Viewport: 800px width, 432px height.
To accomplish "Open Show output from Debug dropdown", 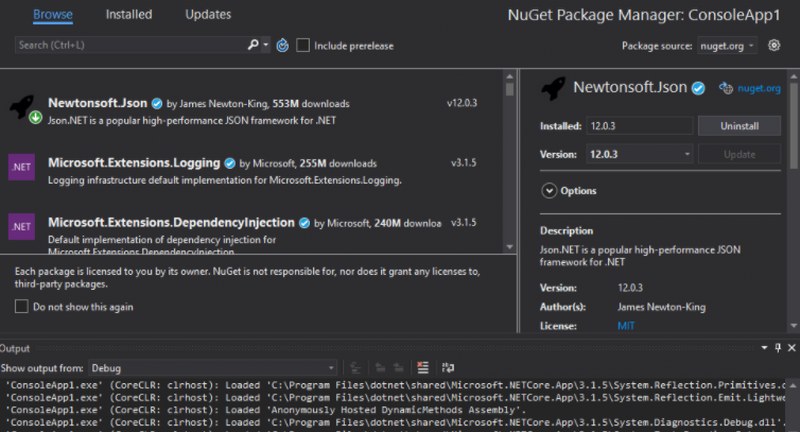I will (212, 368).
